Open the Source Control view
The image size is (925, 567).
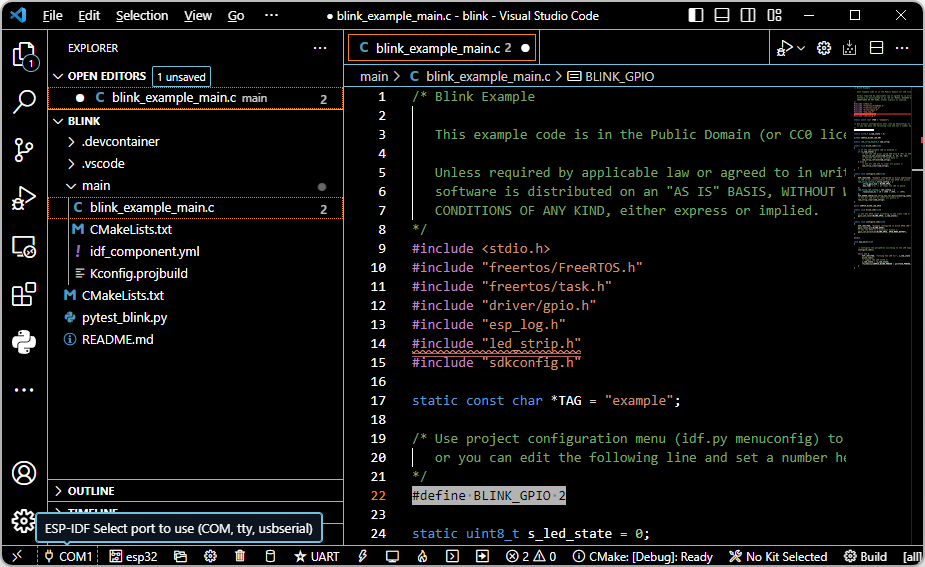coord(24,150)
